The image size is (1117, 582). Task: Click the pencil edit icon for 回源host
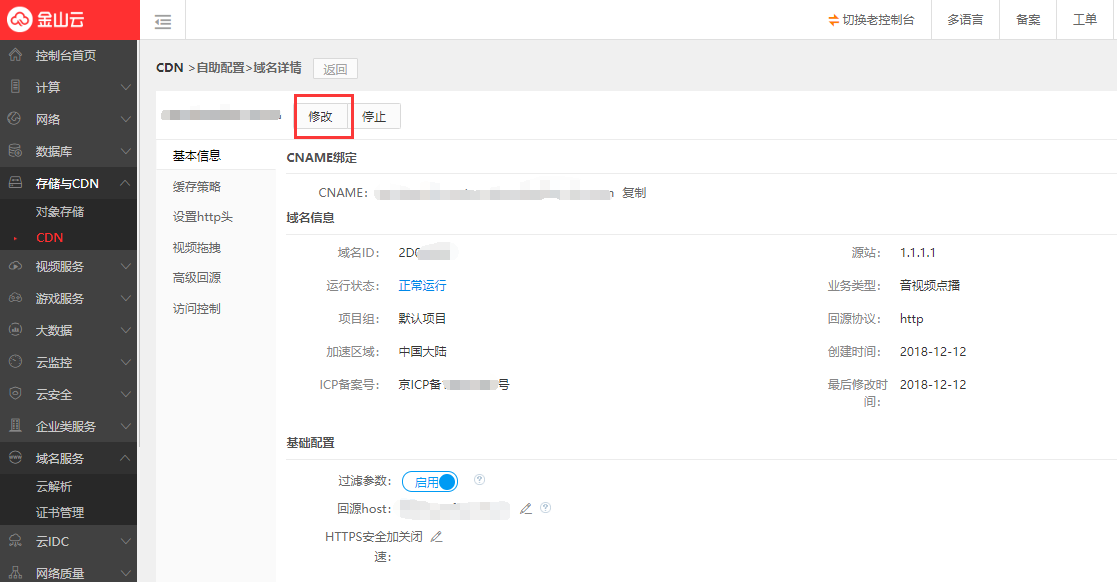526,509
